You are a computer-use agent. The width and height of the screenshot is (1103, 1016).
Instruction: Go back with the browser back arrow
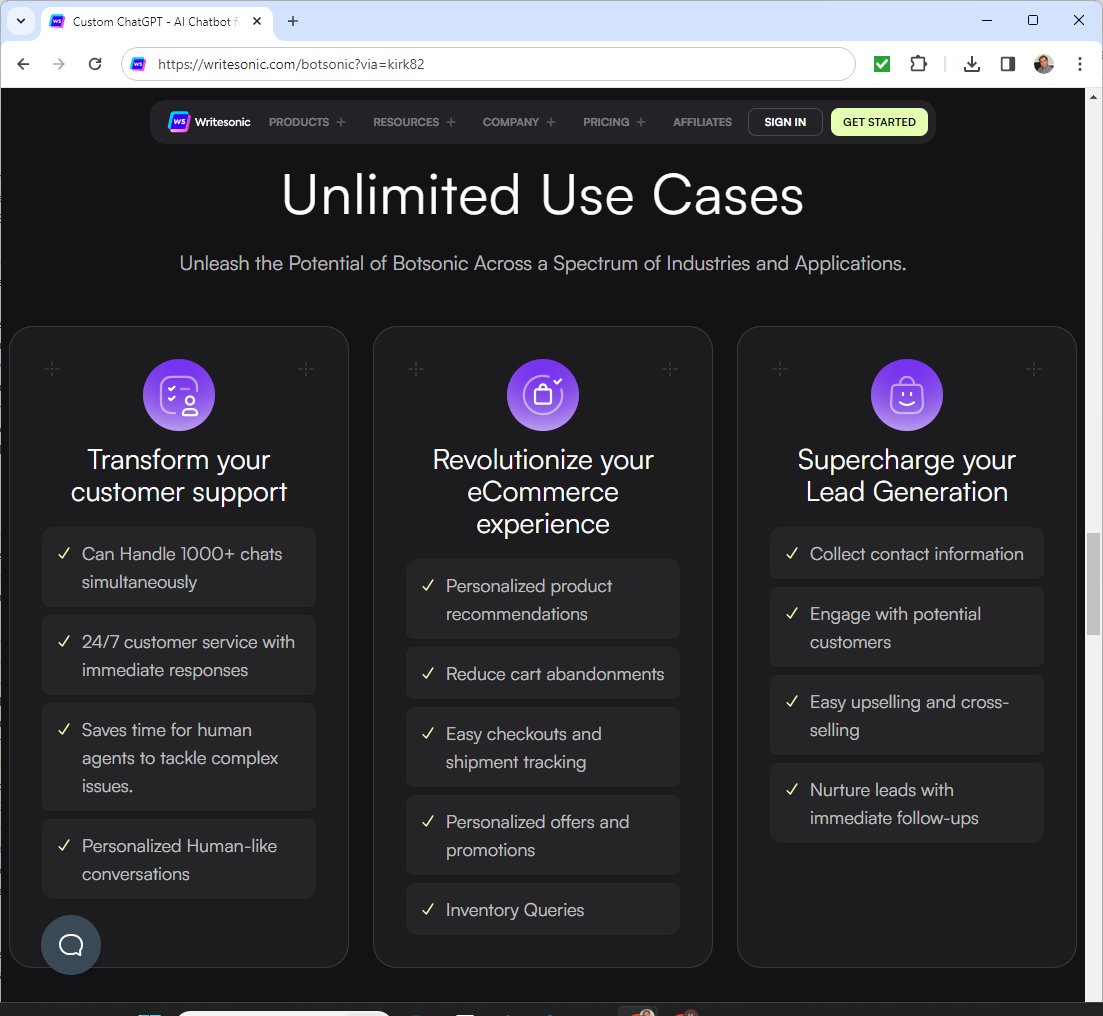23,64
